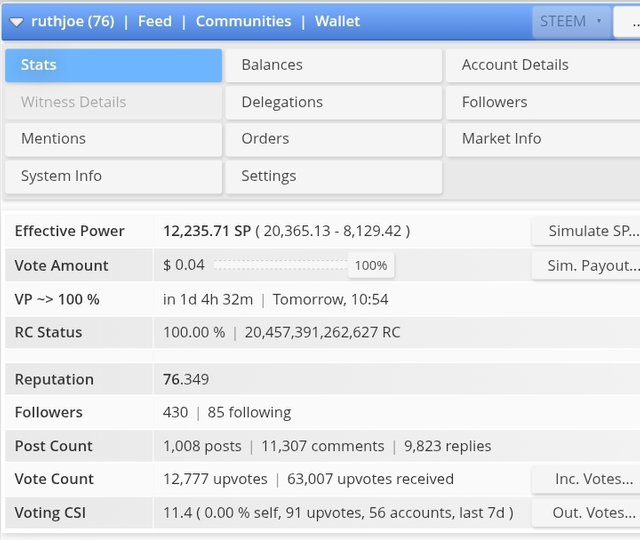Open the System Info tab
Screen dimensions: 640x540
tap(113, 176)
